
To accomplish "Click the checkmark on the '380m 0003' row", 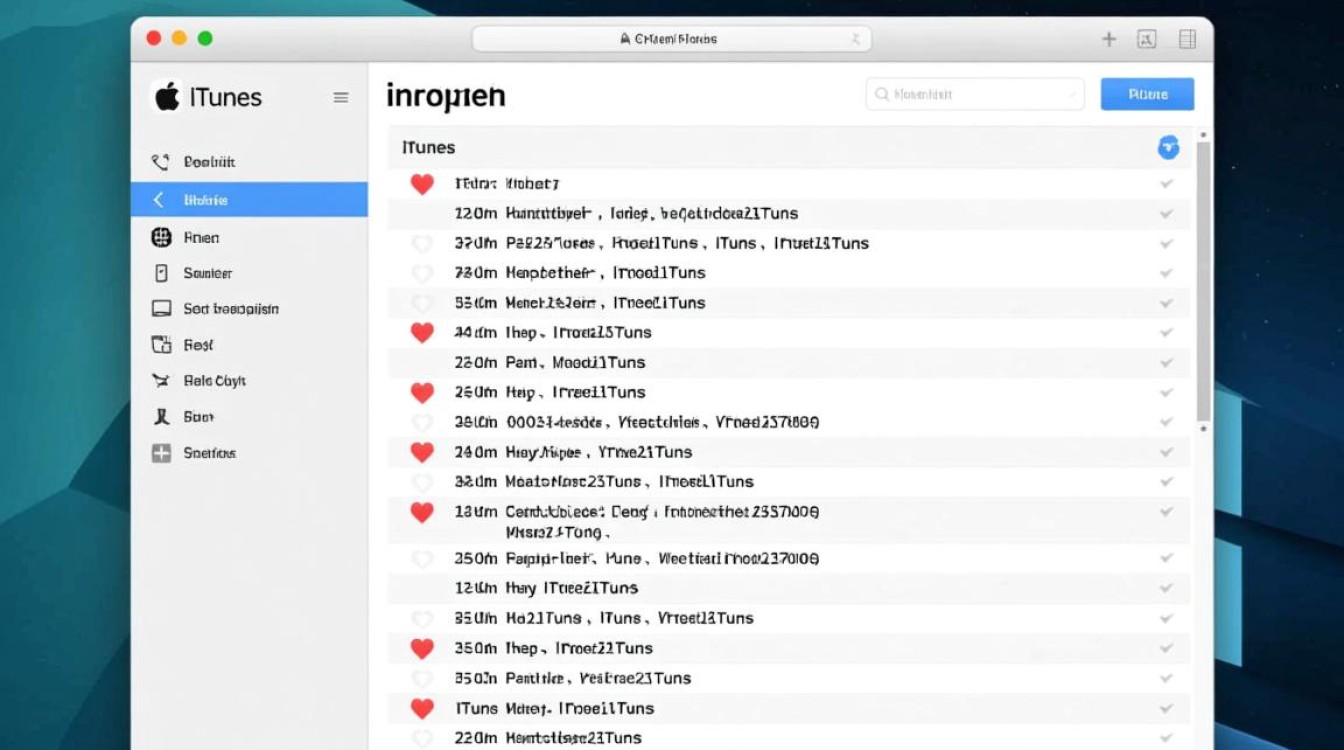I will 1166,422.
